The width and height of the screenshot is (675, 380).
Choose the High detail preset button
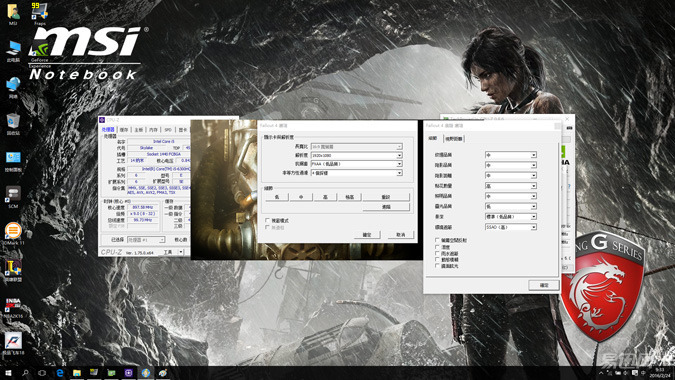pyautogui.click(x=325, y=197)
